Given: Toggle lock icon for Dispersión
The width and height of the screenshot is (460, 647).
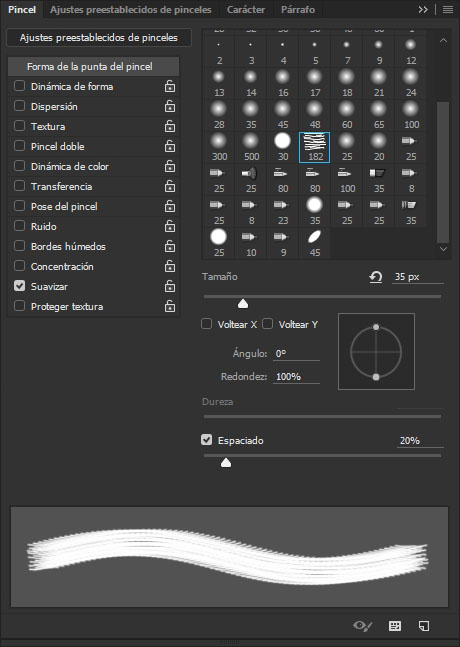Looking at the screenshot, I should tap(170, 106).
